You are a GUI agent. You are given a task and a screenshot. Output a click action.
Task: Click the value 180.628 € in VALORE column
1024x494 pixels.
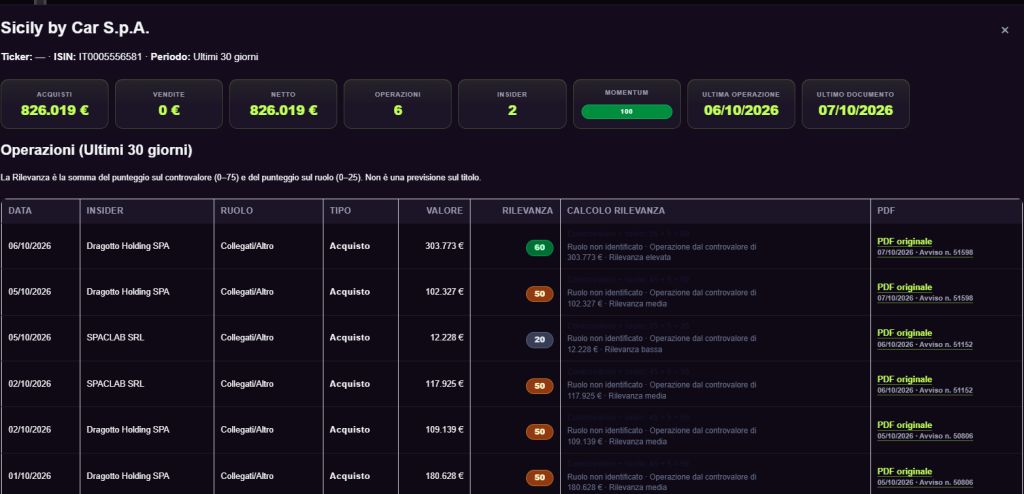coord(444,476)
